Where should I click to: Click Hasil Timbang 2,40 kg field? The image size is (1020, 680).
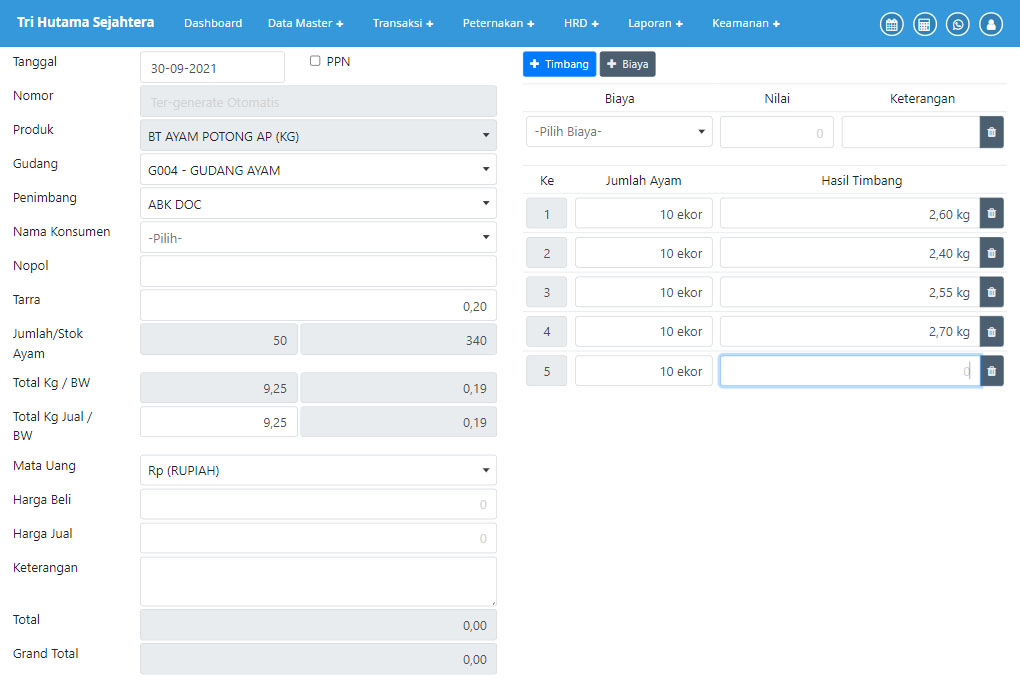point(850,253)
